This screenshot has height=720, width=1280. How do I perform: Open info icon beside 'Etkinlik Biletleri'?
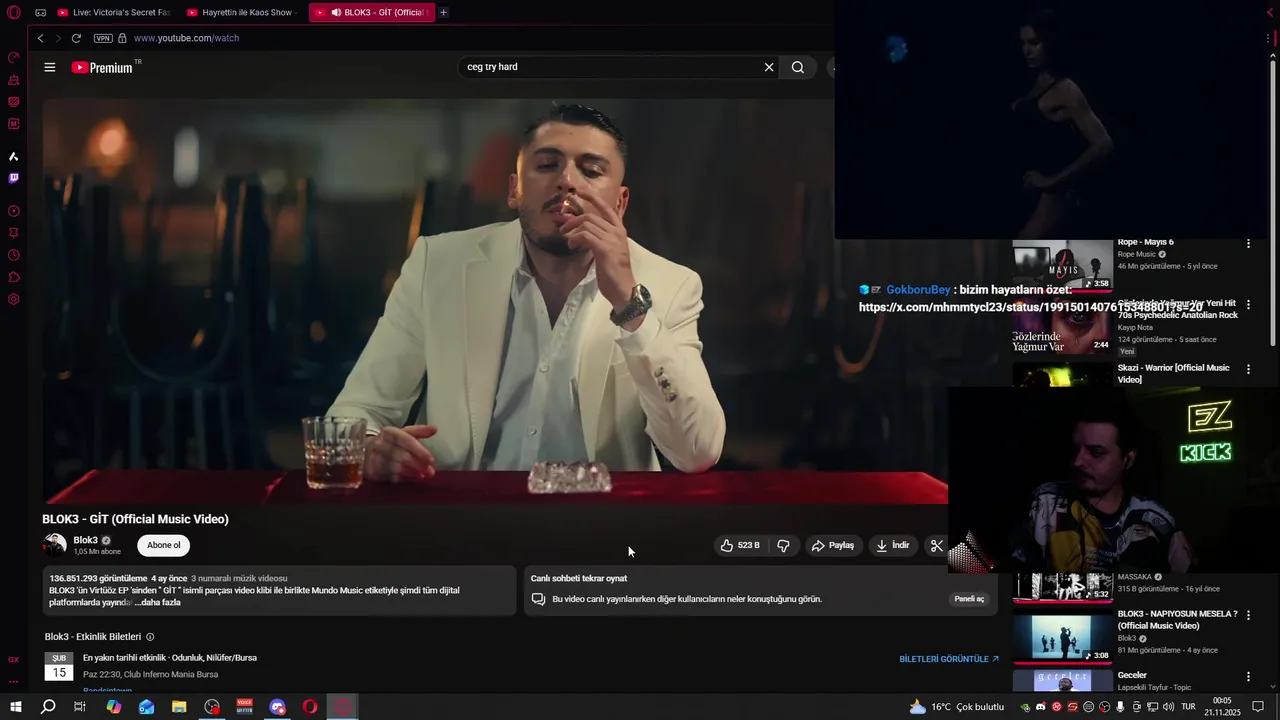coord(150,637)
